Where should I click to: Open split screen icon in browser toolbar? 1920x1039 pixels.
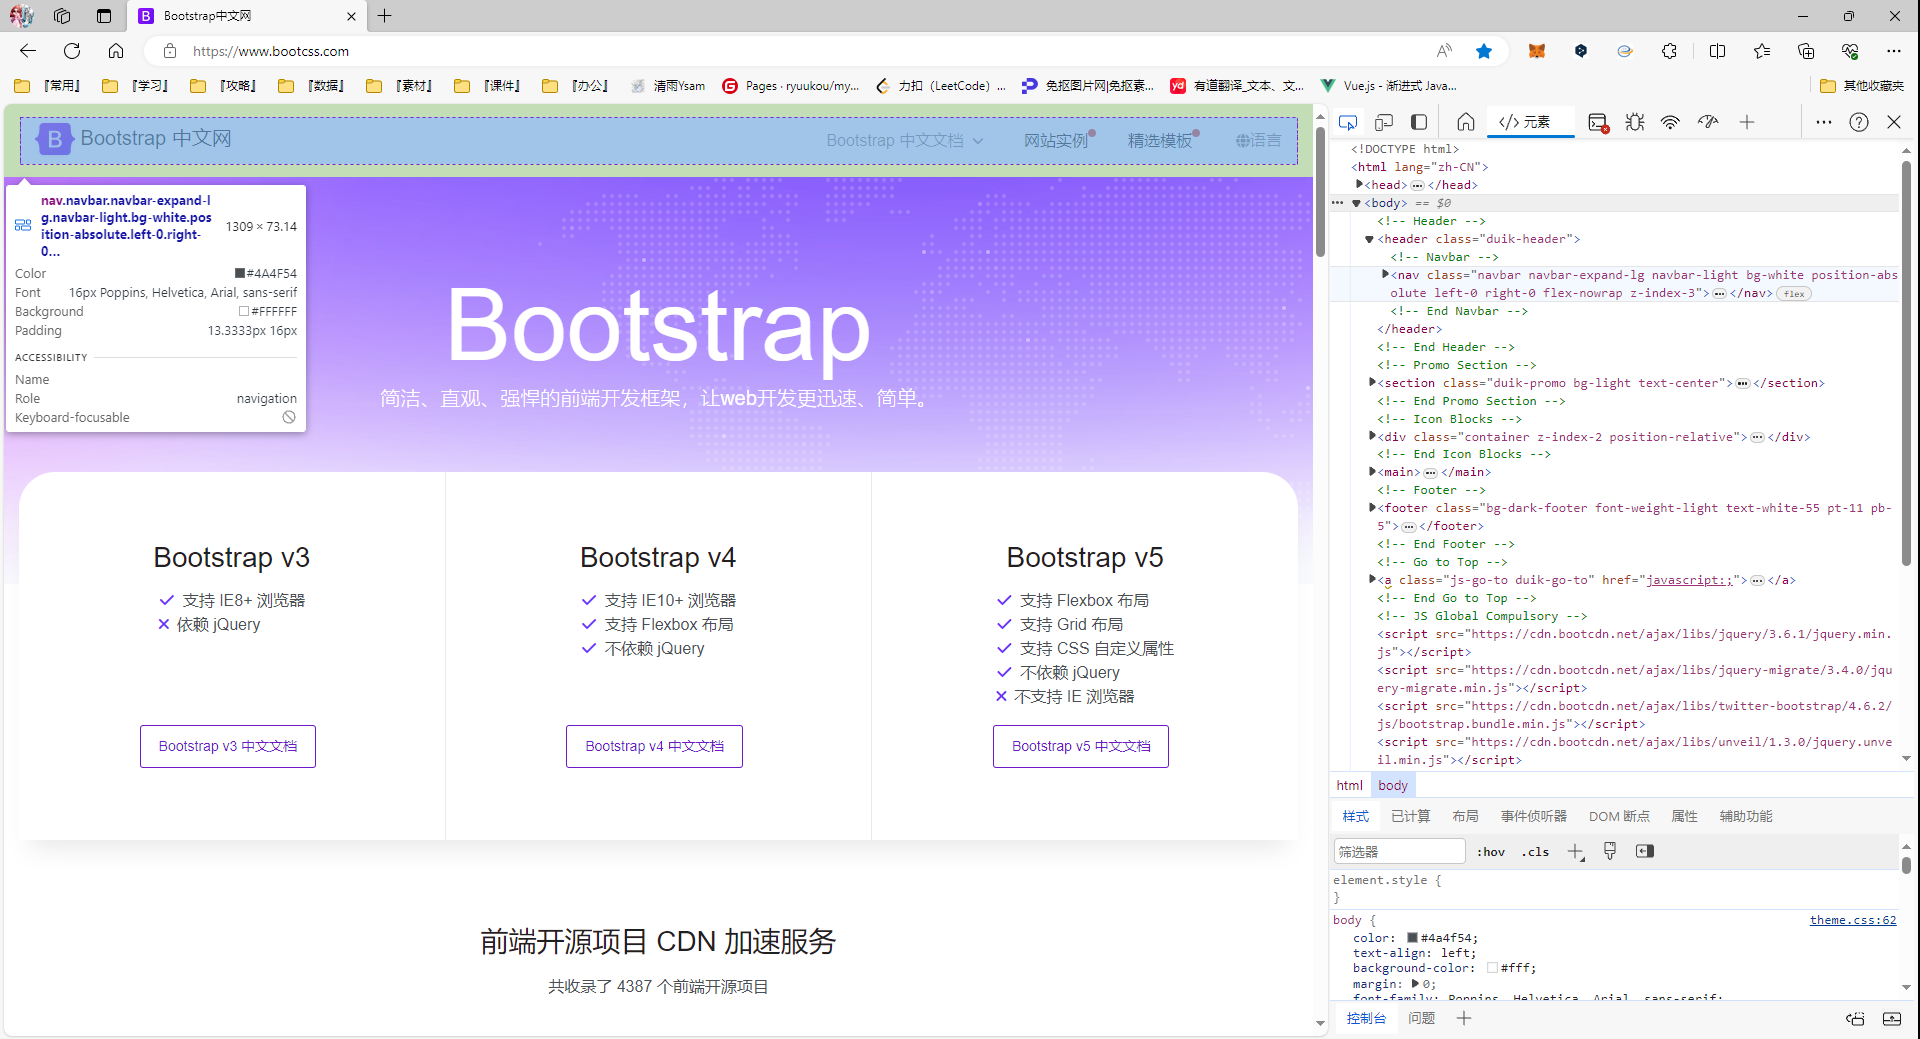coord(1718,51)
